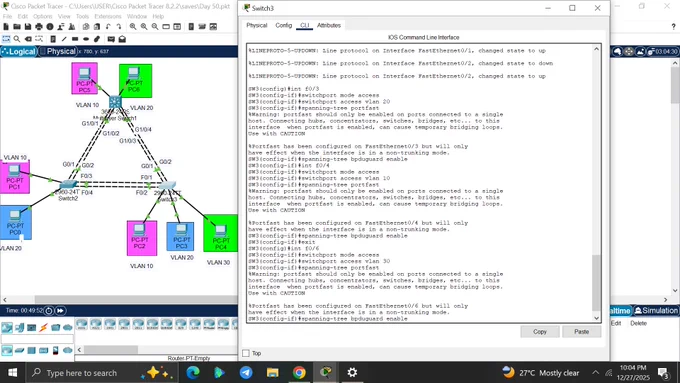Click the workspace horizontal scrollbar thumb
This screenshot has height=383, width=680.
point(137,300)
